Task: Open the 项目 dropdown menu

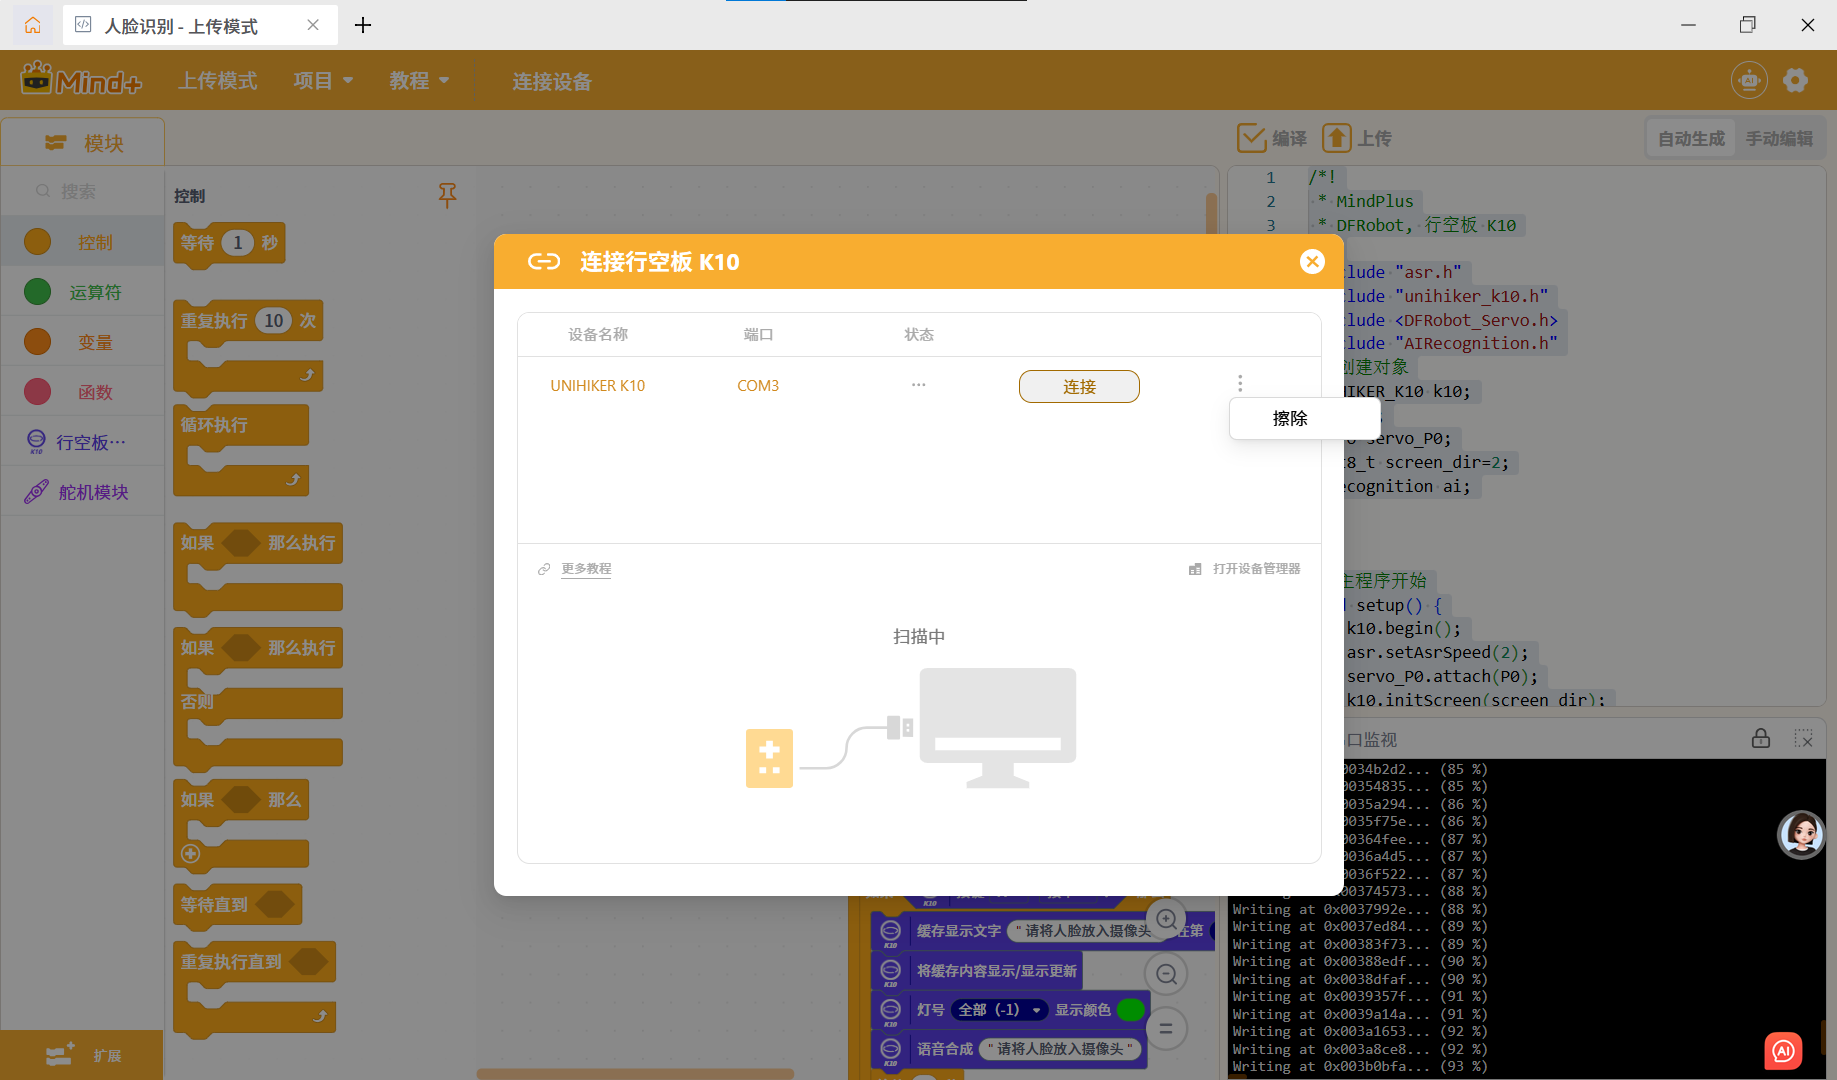Action: click(322, 80)
